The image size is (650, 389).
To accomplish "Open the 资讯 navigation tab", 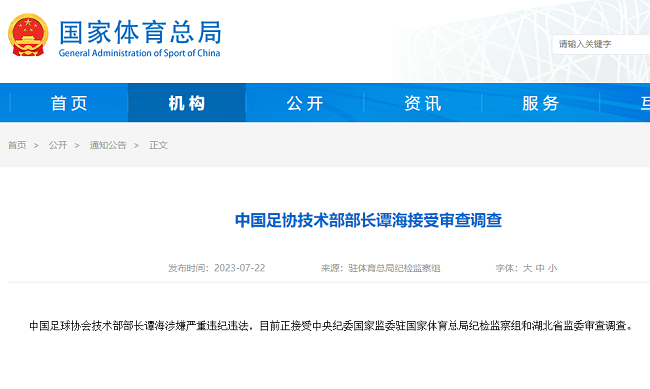I will (423, 103).
